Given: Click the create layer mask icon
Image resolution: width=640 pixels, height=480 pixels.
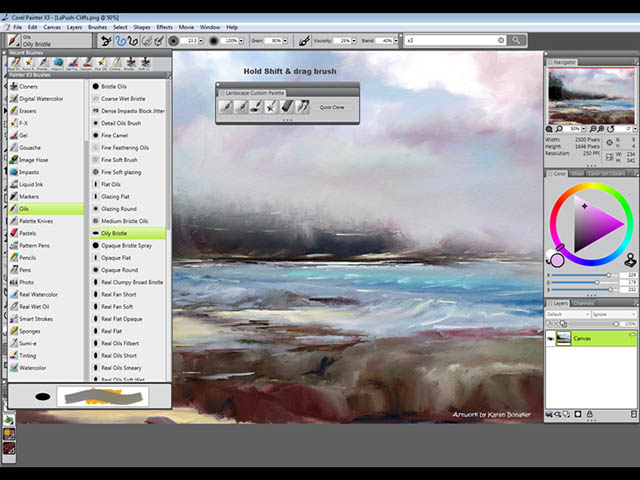Looking at the screenshot, I should (578, 414).
